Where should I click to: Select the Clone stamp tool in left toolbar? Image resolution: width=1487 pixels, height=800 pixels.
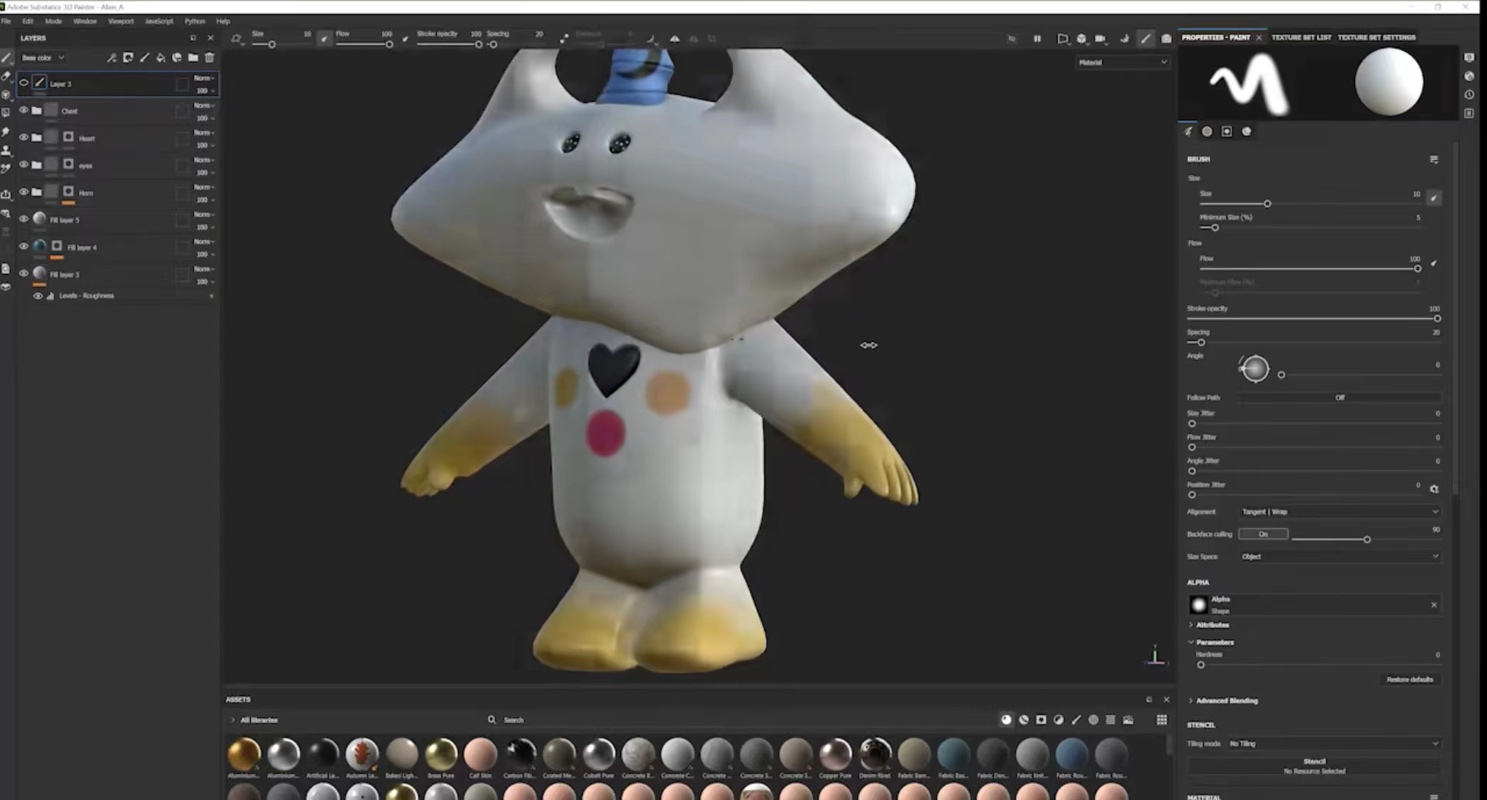coord(6,150)
